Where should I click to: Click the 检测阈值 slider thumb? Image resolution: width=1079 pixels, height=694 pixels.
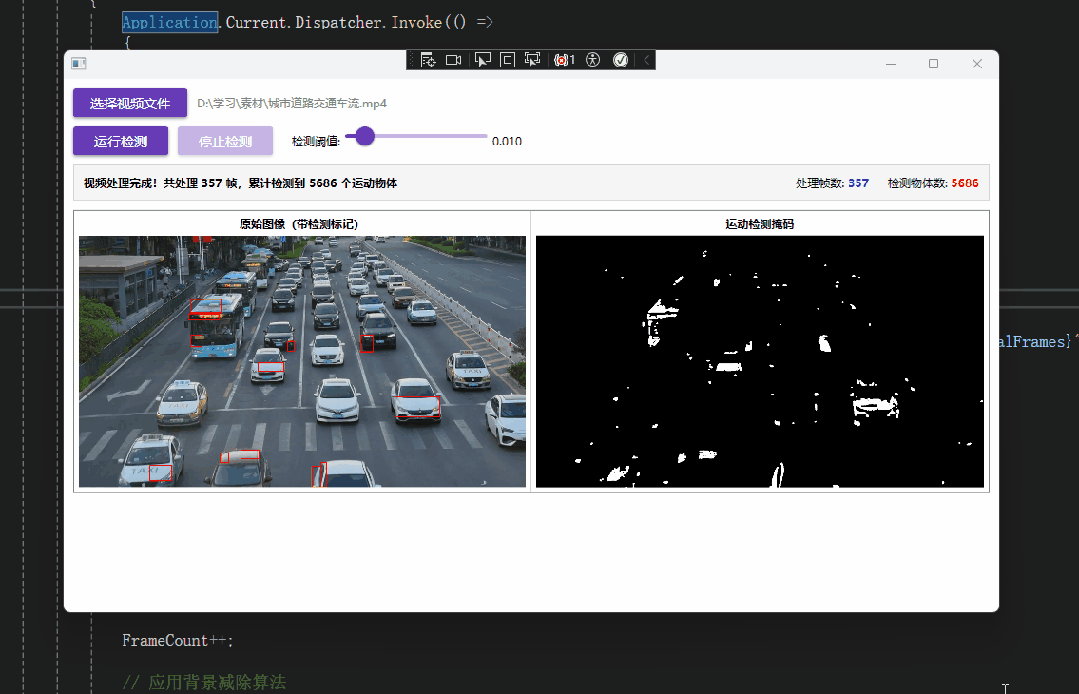[365, 136]
